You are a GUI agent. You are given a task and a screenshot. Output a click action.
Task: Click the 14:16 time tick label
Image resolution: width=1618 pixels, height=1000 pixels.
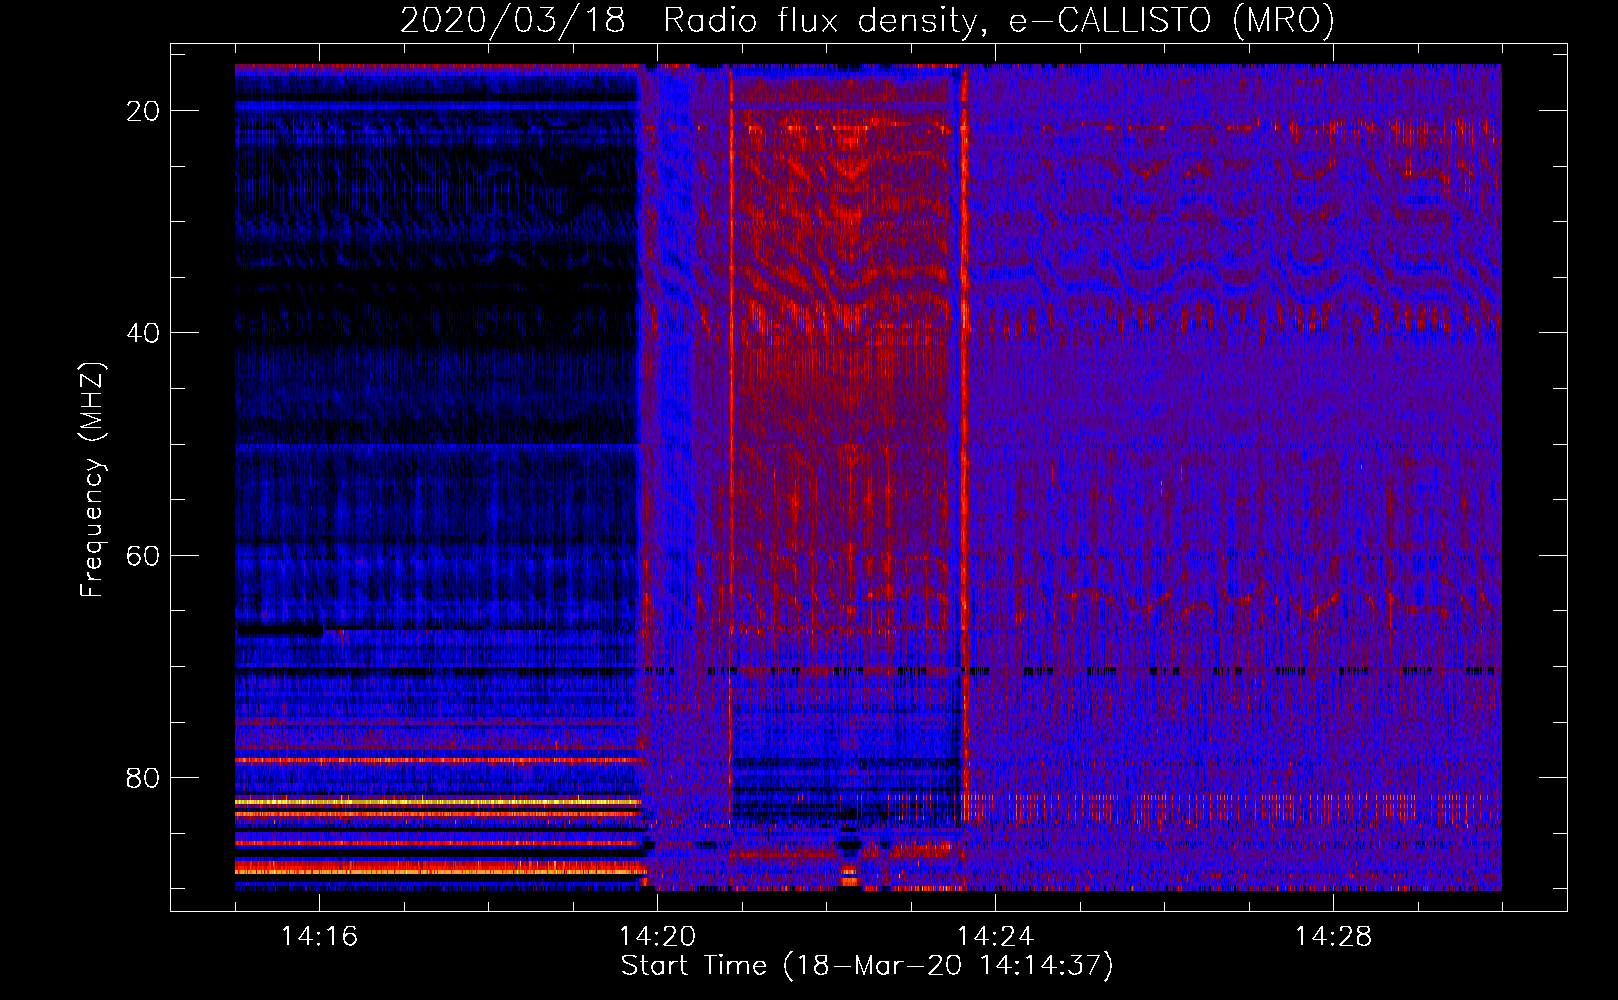(319, 937)
